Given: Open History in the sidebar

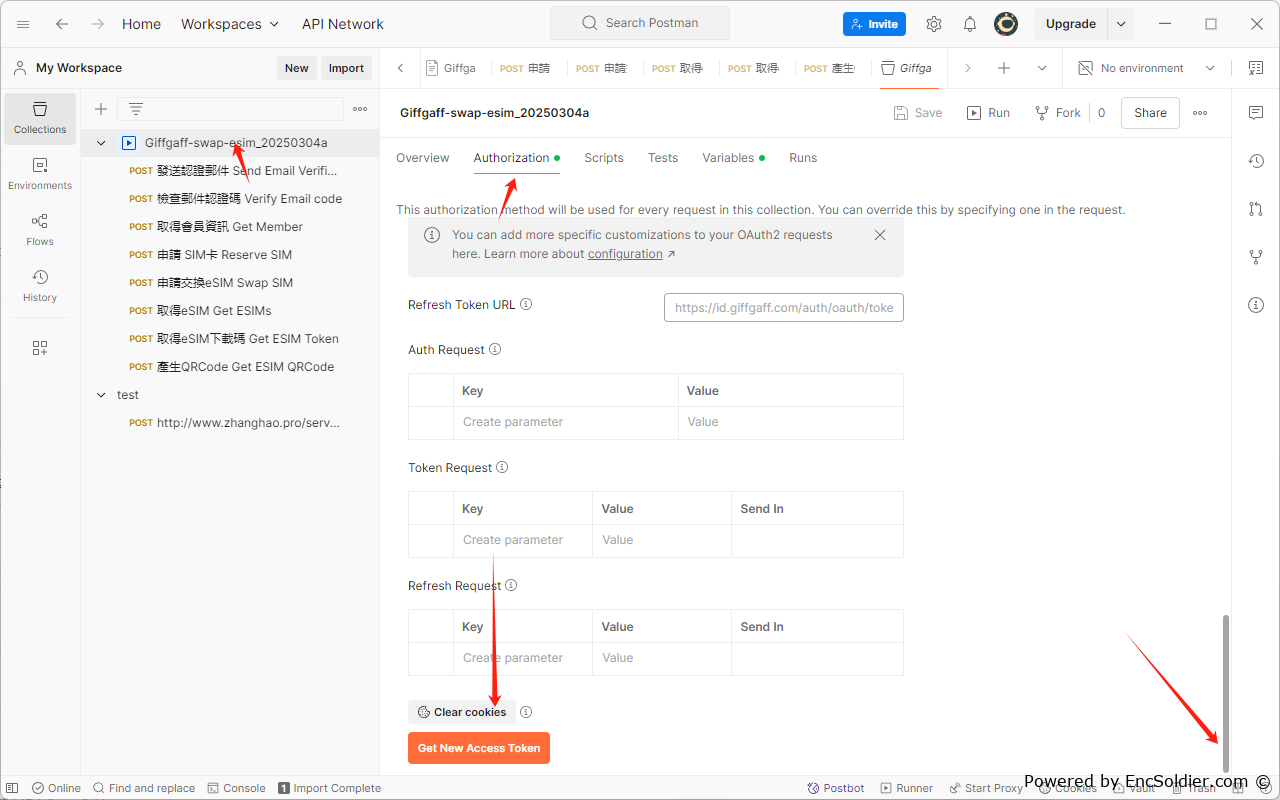Looking at the screenshot, I should pos(40,287).
